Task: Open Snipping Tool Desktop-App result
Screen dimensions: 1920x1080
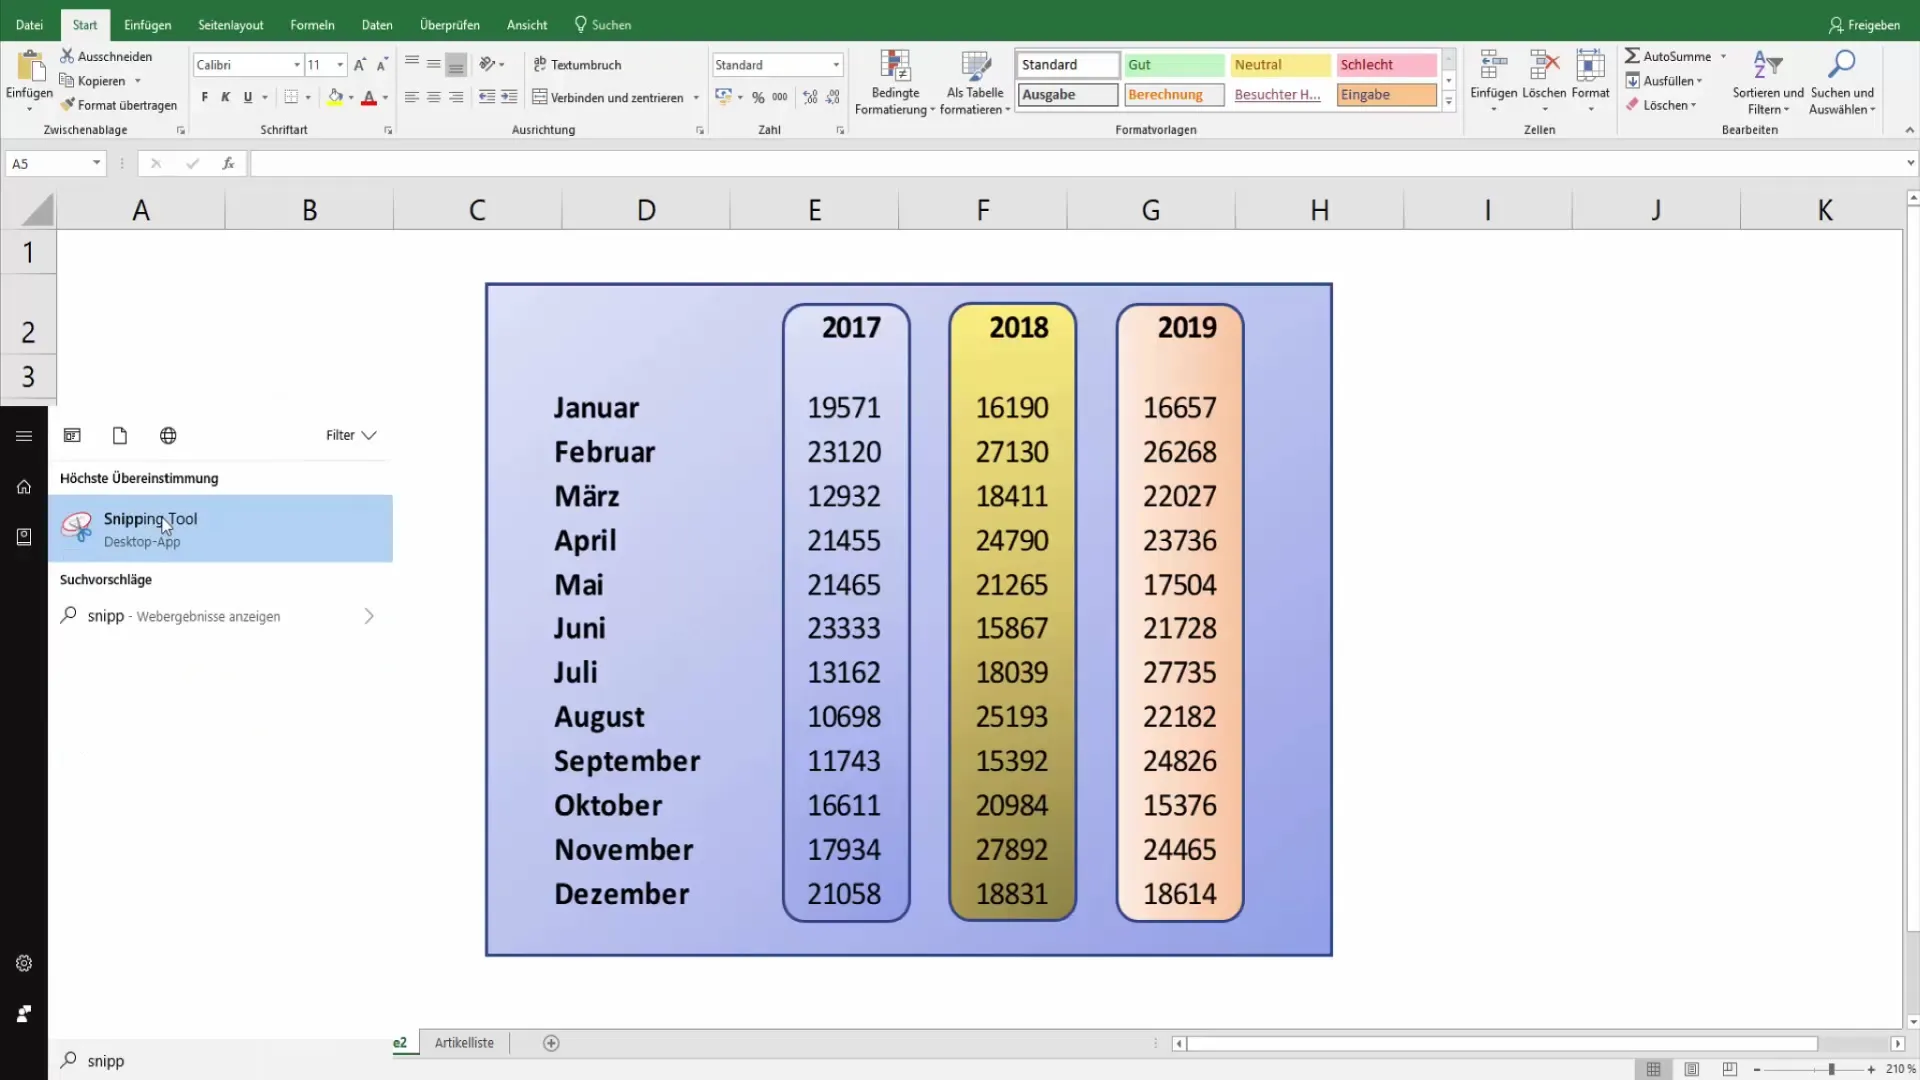Action: [220, 528]
